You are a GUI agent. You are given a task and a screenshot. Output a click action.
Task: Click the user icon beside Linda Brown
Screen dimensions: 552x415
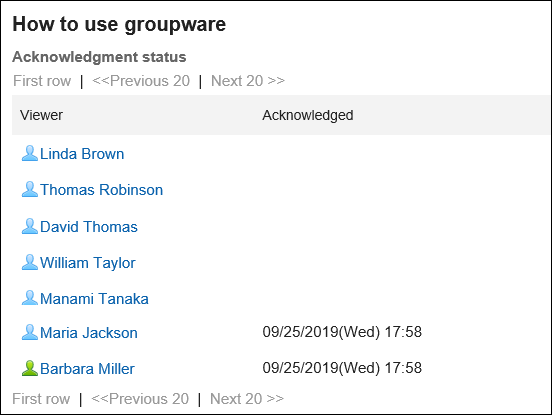click(x=30, y=153)
